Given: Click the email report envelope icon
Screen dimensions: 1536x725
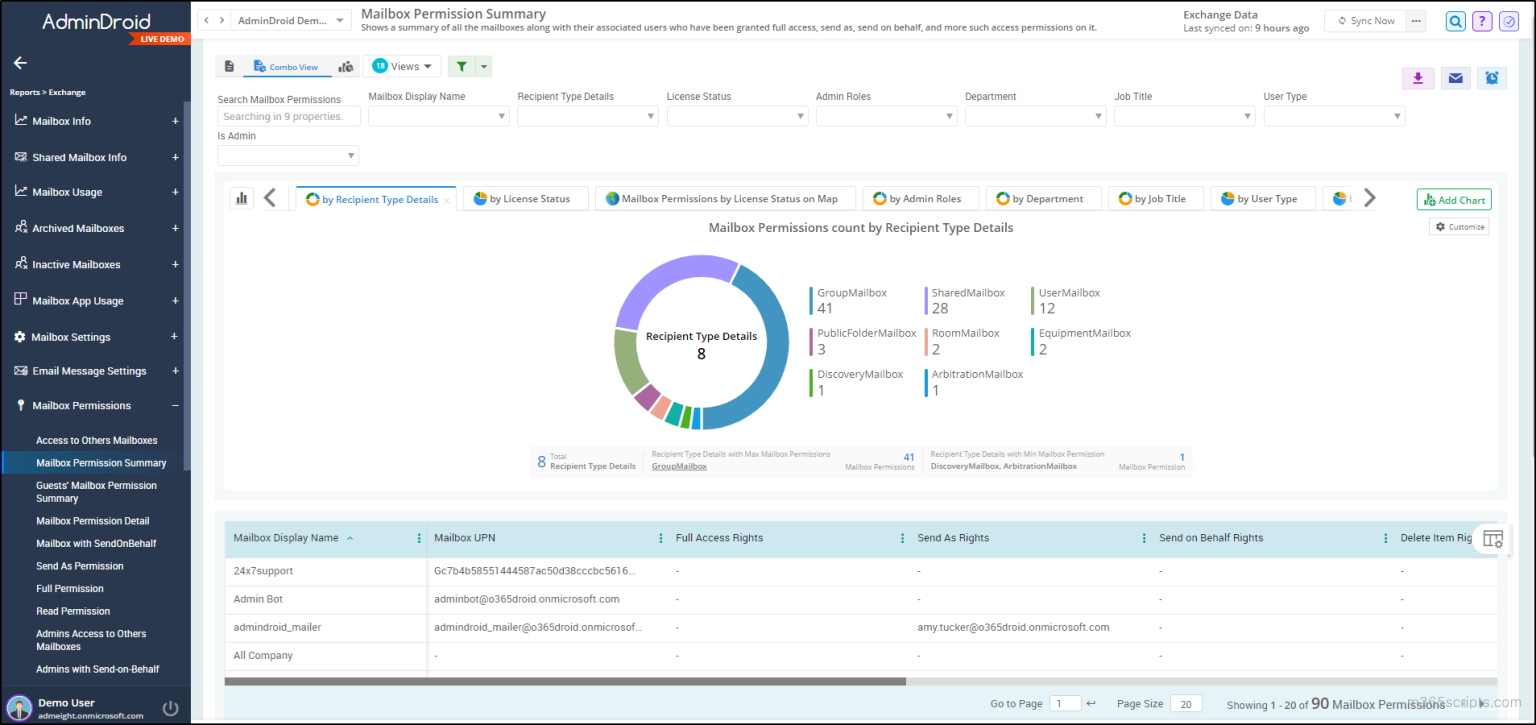Looking at the screenshot, I should 1455,77.
